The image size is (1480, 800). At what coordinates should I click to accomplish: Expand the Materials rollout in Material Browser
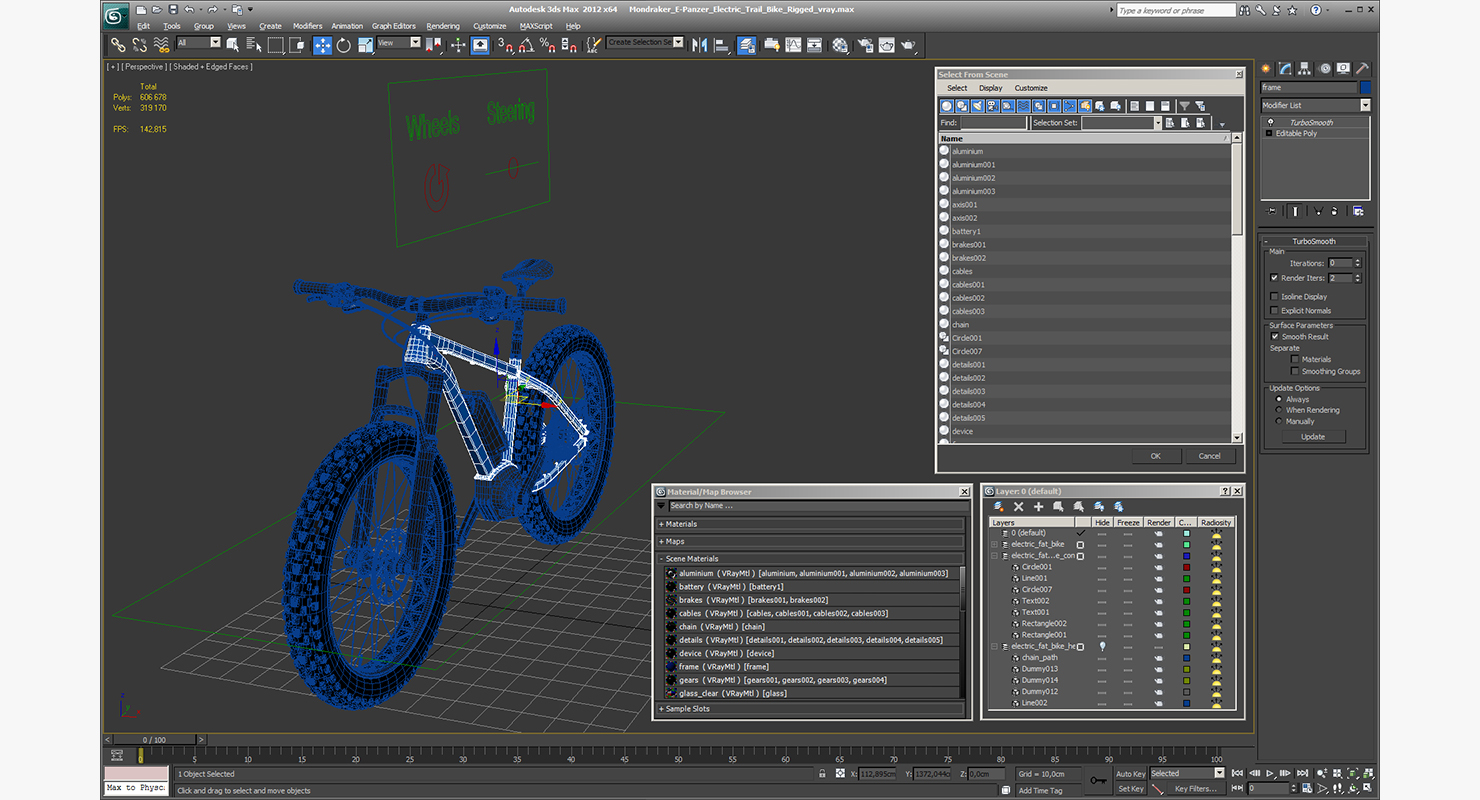810,524
